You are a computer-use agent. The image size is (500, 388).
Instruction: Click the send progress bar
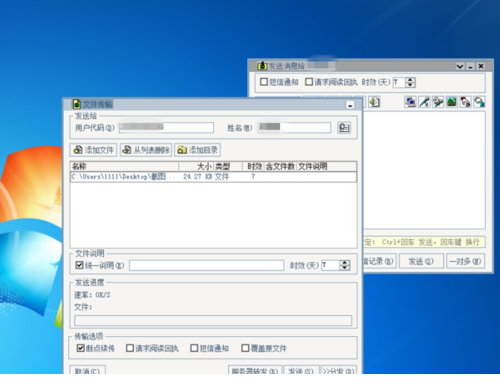[x=213, y=321]
